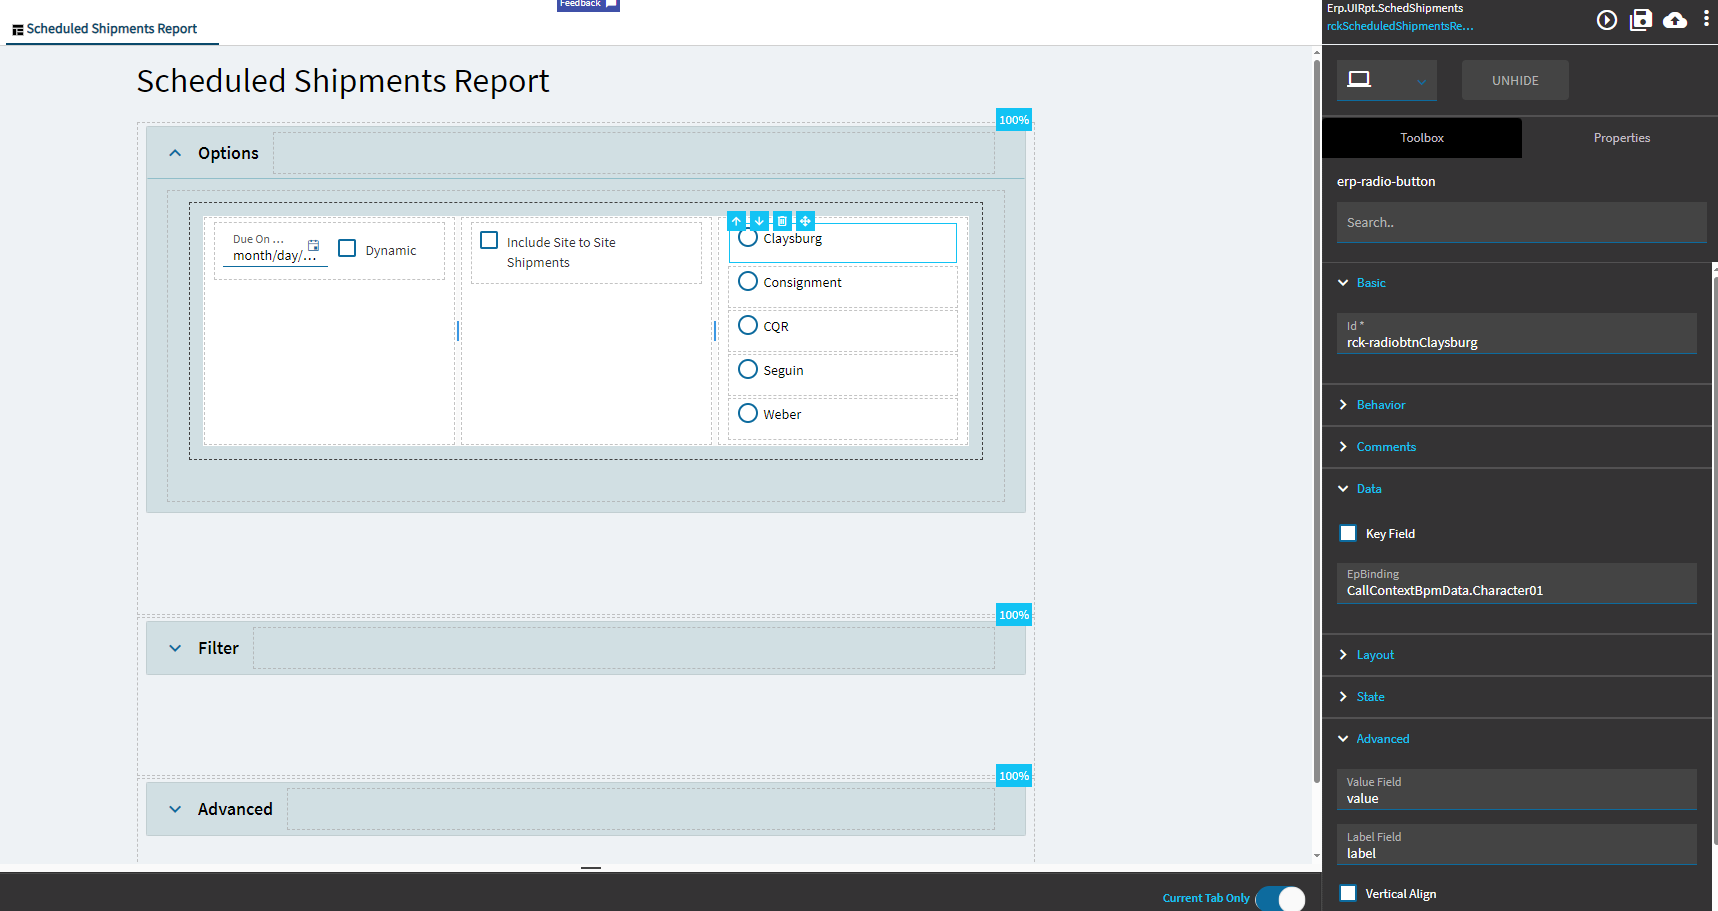Click the preview play icon

tap(1606, 20)
